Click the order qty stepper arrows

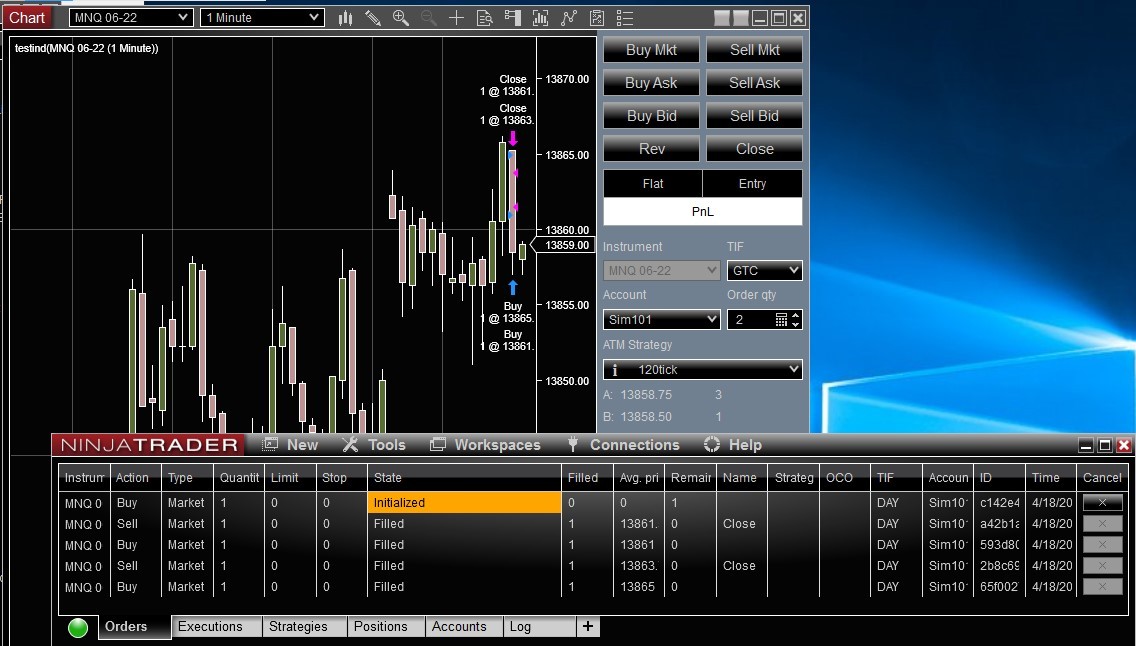[x=795, y=319]
